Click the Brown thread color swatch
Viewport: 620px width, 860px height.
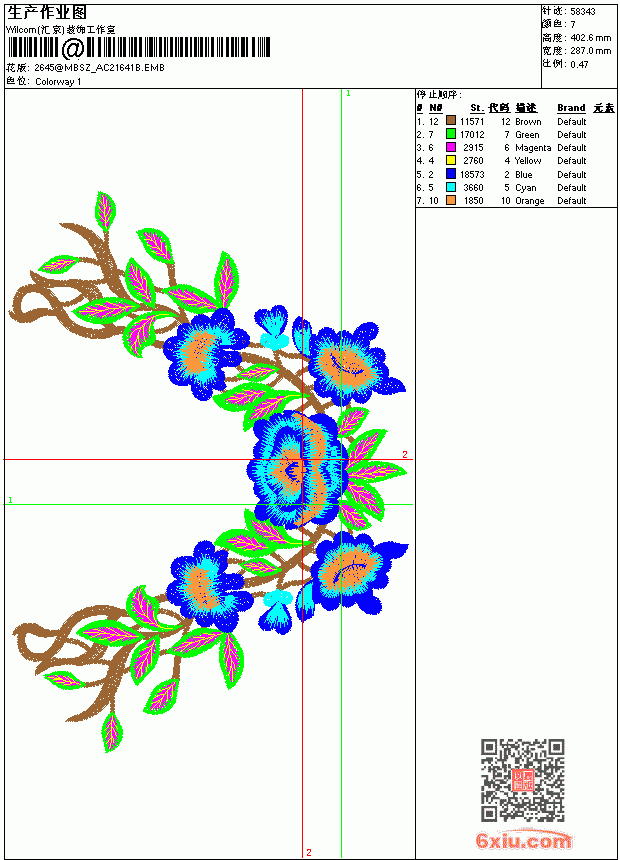click(451, 121)
